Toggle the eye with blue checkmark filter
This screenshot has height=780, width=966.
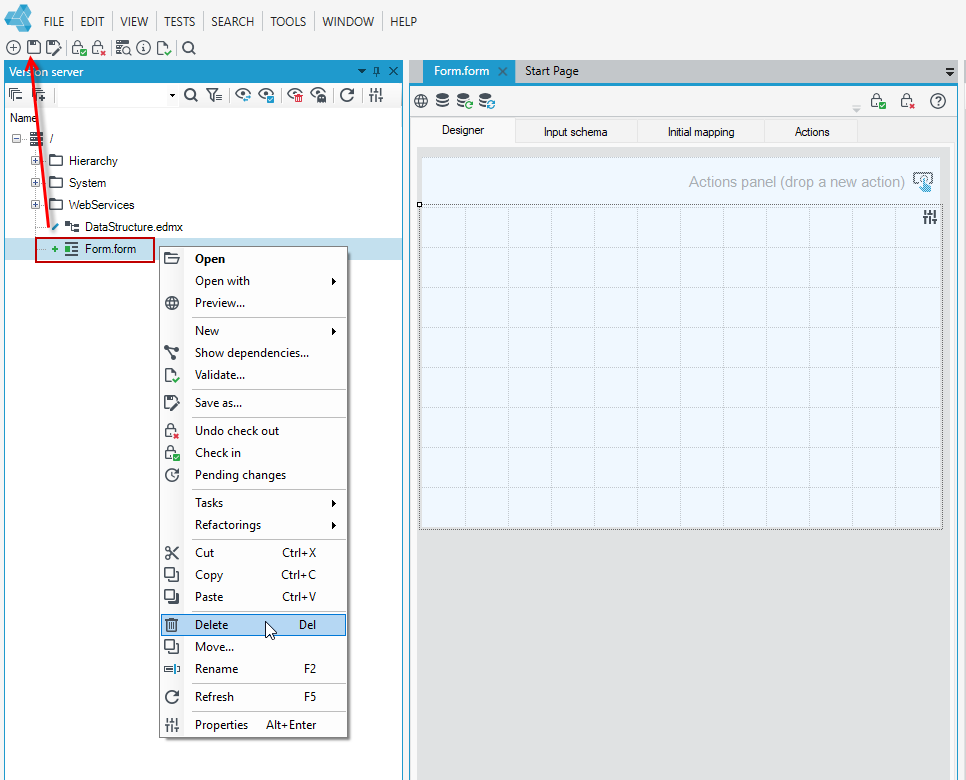point(266,95)
